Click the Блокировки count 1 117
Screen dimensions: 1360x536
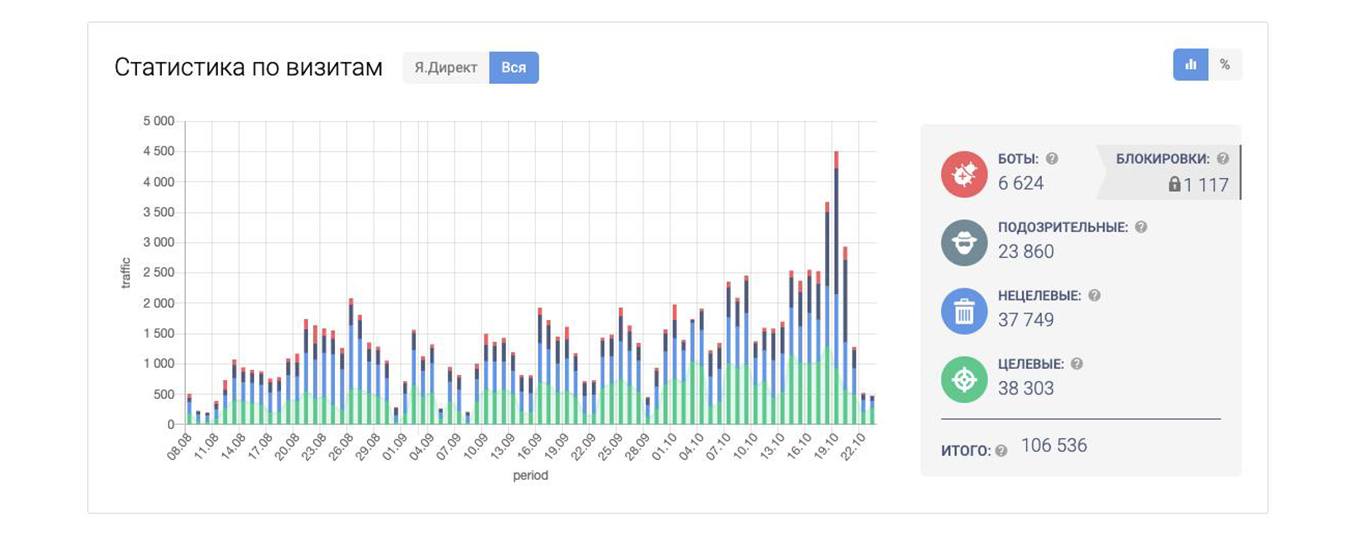tap(1206, 185)
